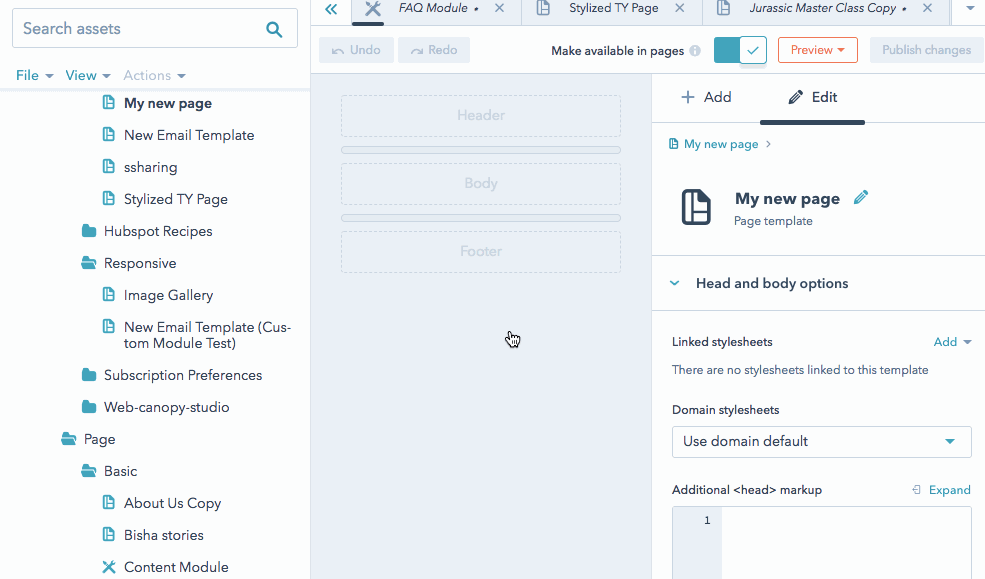Viewport: 985px width, 579px height.
Task: Switch to the Add tab
Action: click(x=706, y=97)
